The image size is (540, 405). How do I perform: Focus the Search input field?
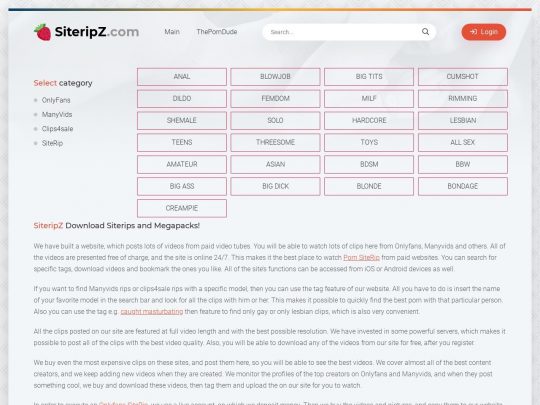point(344,32)
